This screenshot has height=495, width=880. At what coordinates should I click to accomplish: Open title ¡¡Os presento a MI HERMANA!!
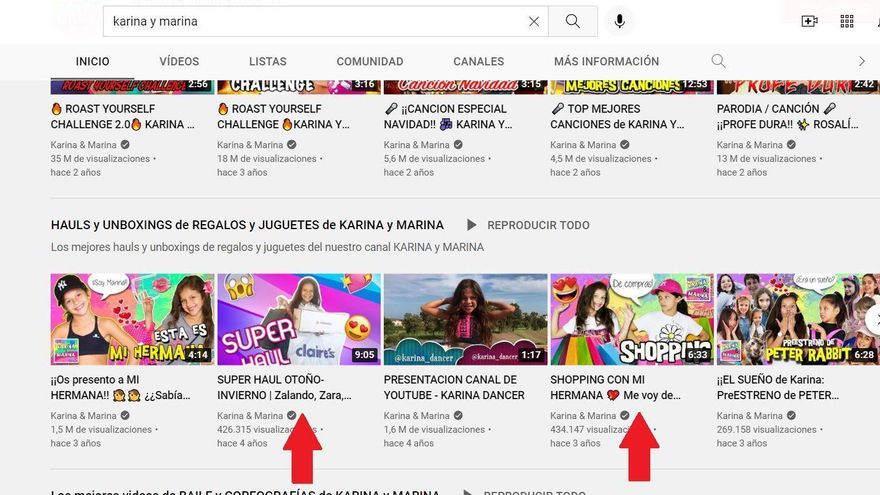pos(121,387)
